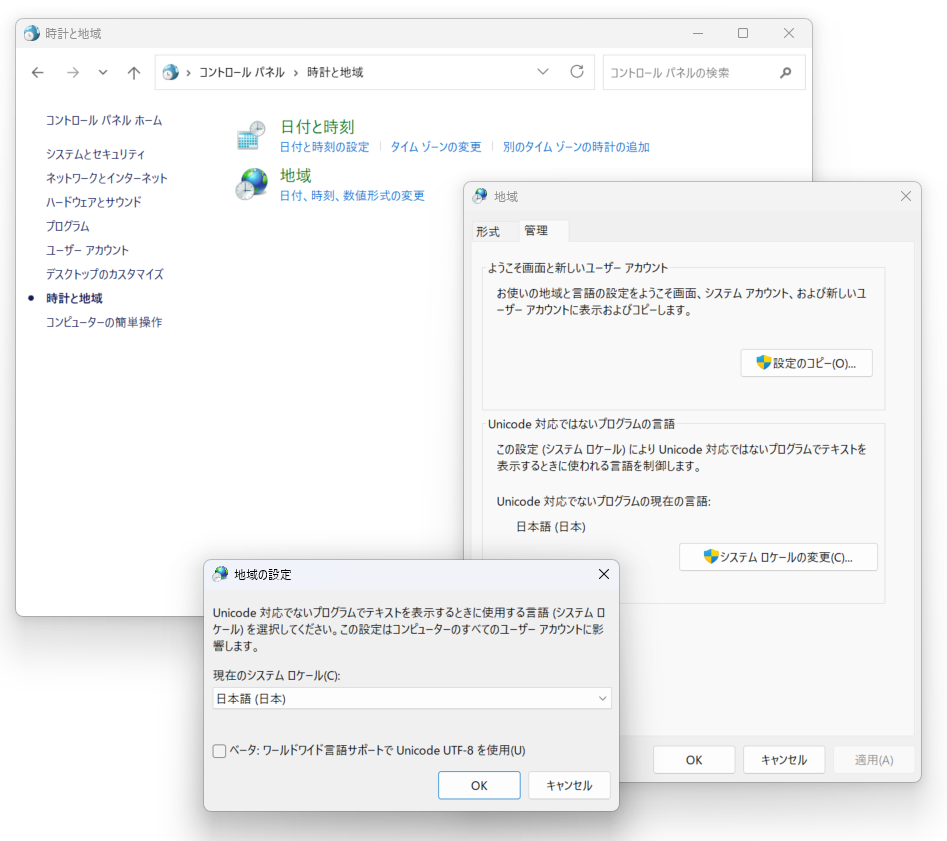Click the refresh icon beside the address bar
This screenshot has width=947, height=841.
(577, 72)
